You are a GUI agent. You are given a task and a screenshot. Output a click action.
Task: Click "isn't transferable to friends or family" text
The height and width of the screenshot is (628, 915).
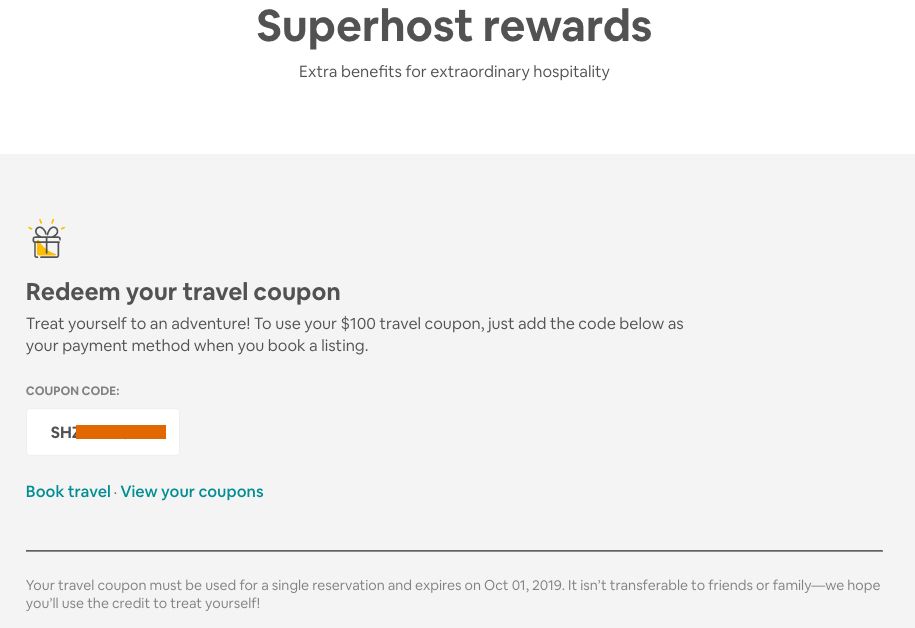pyautogui.click(x=689, y=585)
